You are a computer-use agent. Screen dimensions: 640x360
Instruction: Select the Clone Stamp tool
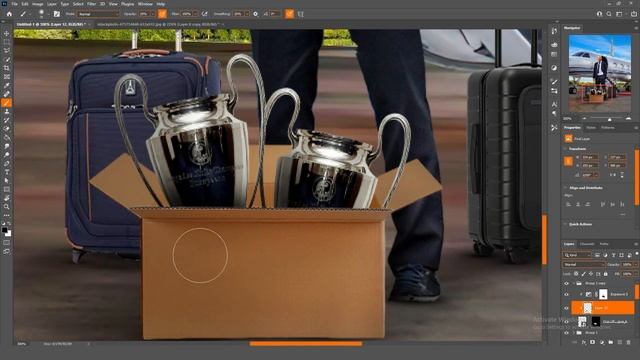click(x=7, y=111)
